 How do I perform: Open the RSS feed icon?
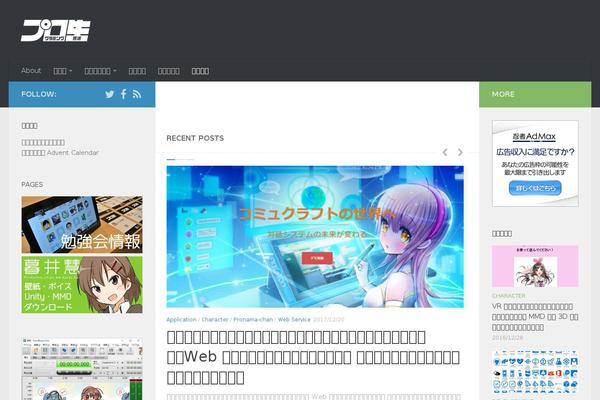(137, 94)
